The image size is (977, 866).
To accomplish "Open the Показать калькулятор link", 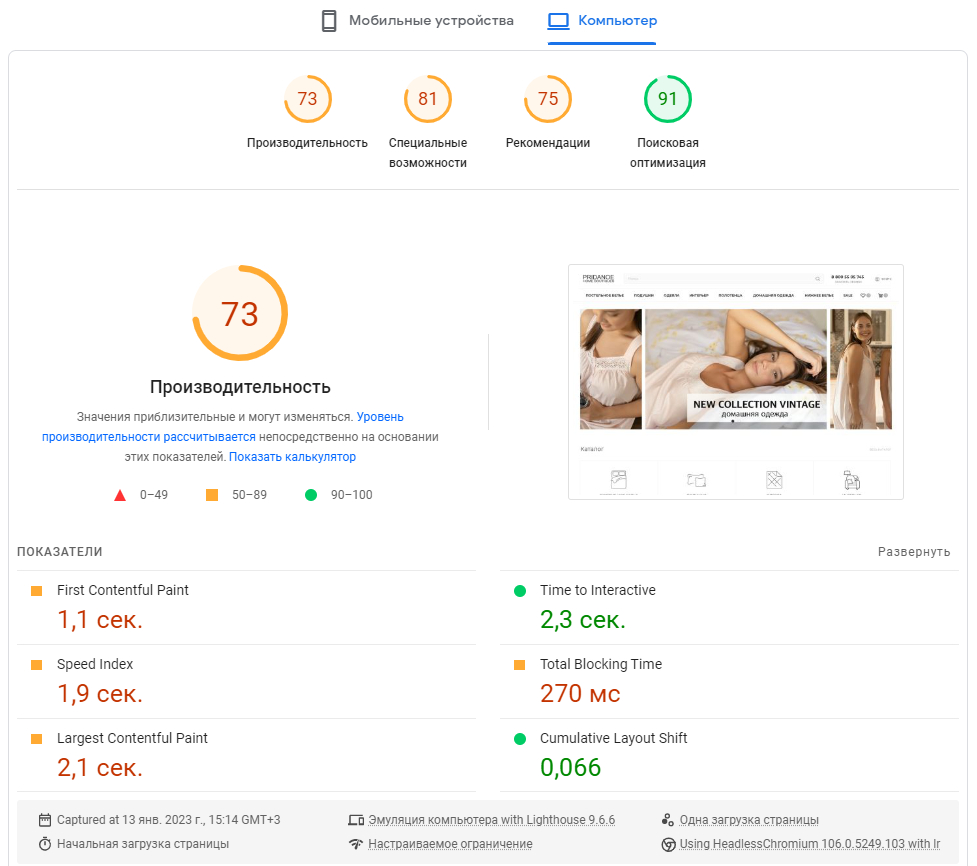I will tap(292, 457).
